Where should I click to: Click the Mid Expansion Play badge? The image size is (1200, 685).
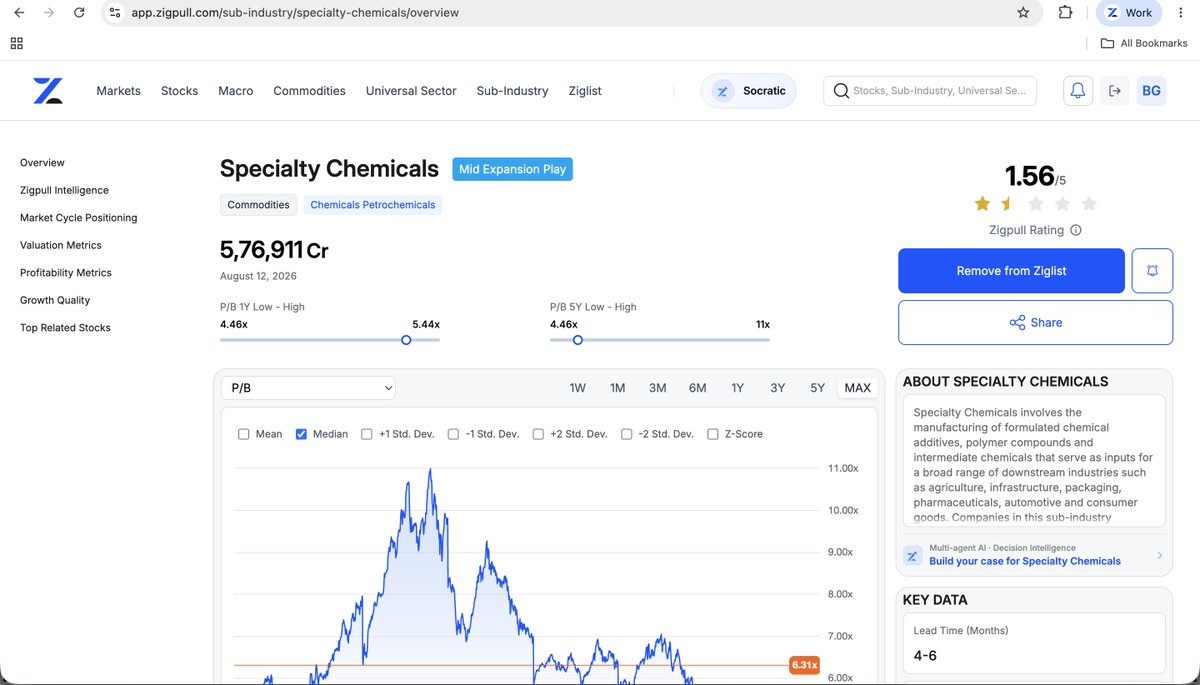pyautogui.click(x=512, y=169)
